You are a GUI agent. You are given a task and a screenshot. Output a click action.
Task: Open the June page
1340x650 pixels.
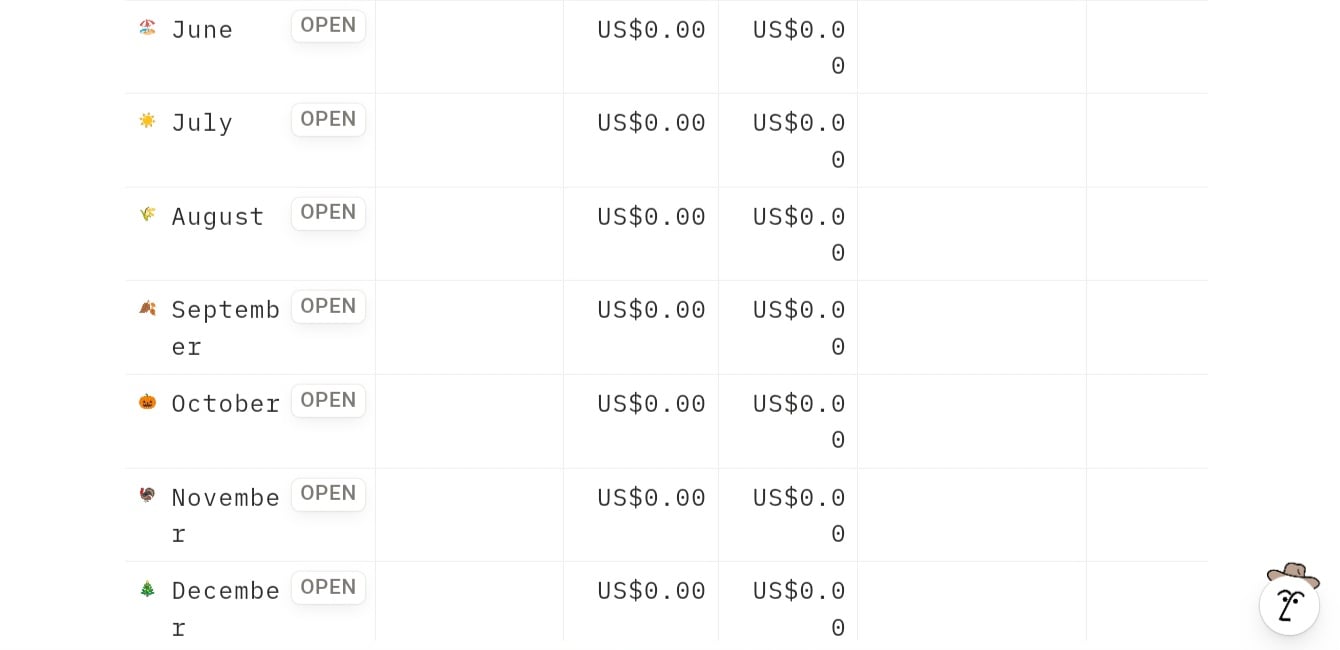tap(328, 26)
